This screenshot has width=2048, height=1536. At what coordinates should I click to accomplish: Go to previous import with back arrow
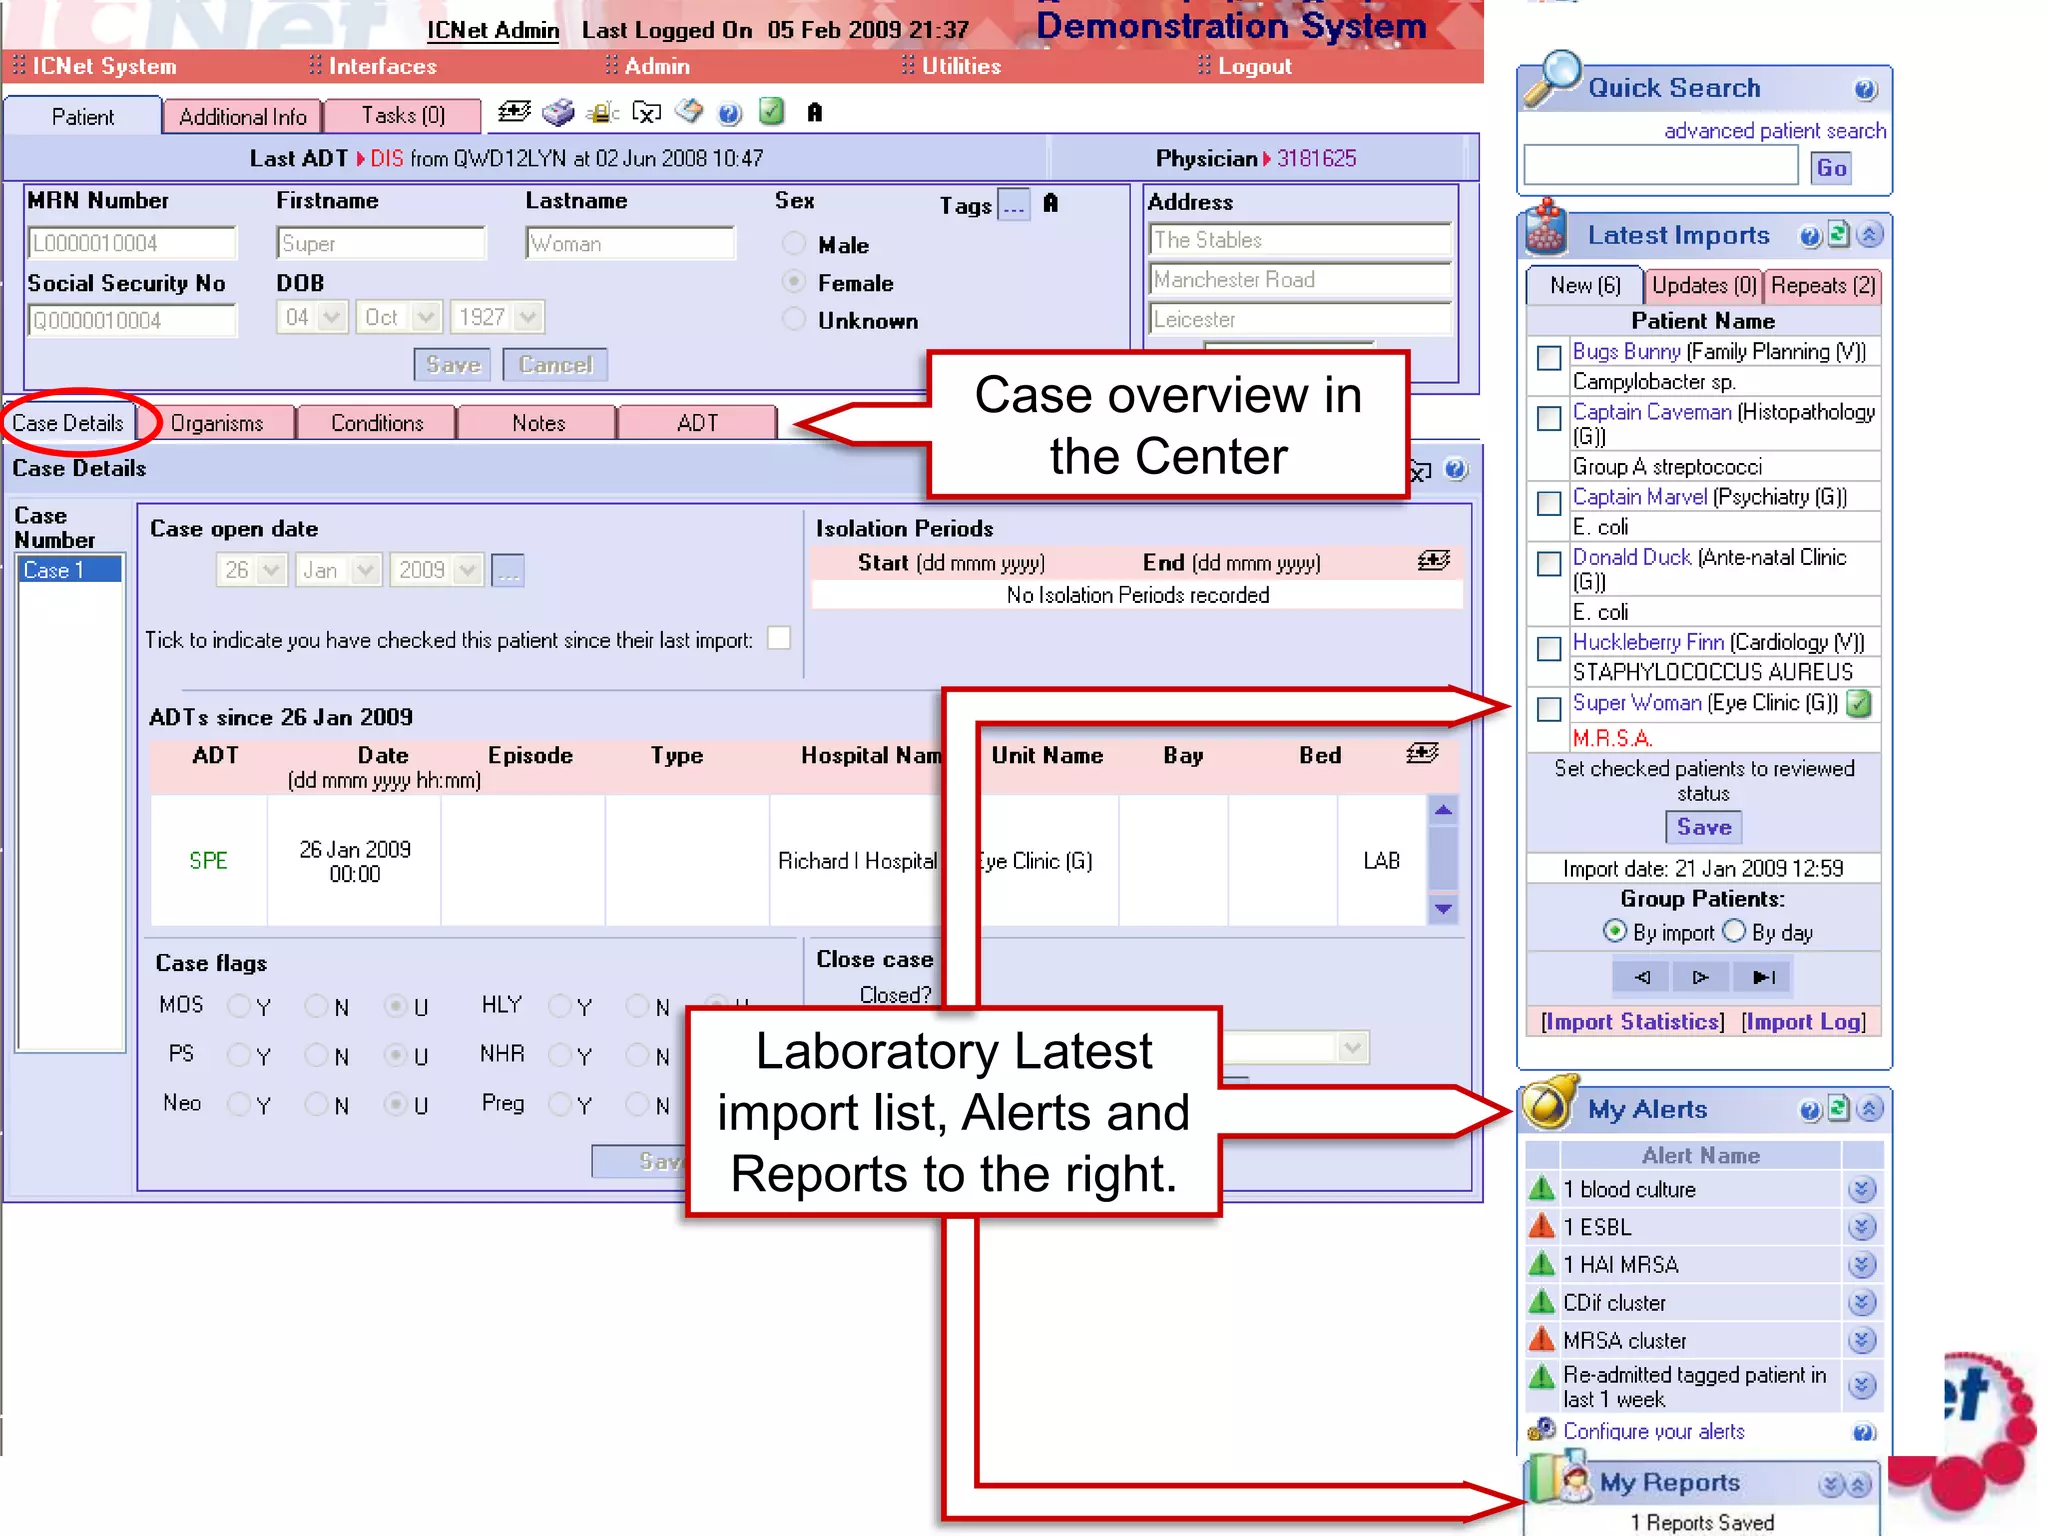pyautogui.click(x=1642, y=977)
